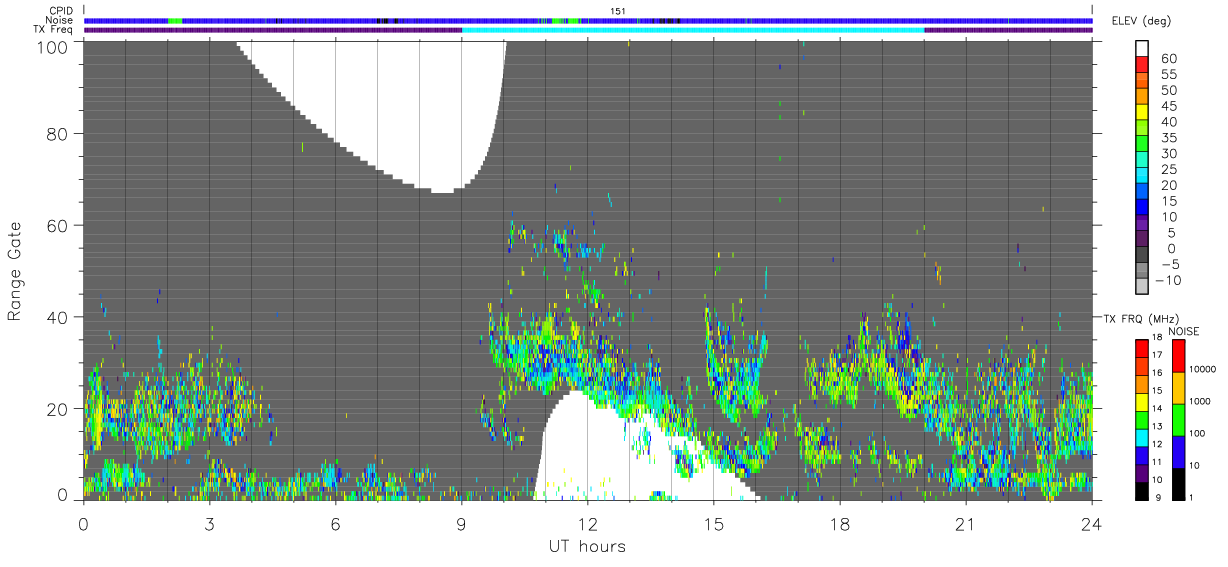Pick the lightest gray bottom swatch in ELEV colorbar

click(x=1143, y=287)
